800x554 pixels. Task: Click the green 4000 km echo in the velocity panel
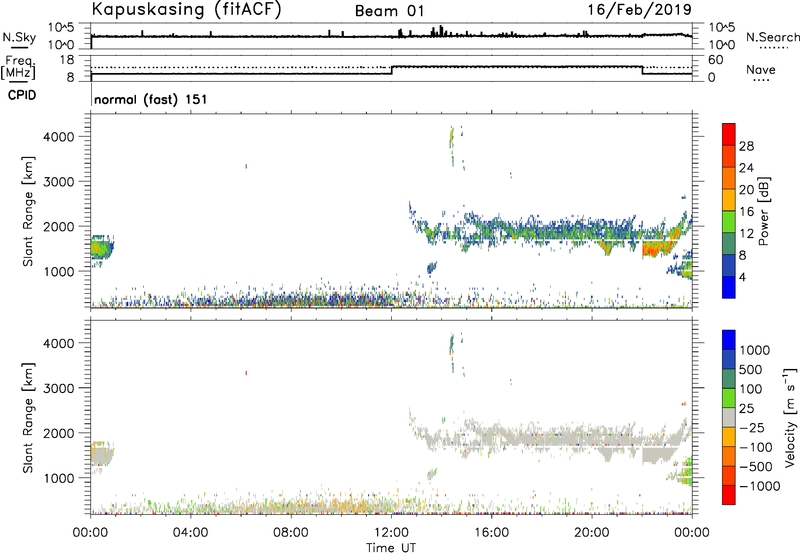tap(452, 344)
